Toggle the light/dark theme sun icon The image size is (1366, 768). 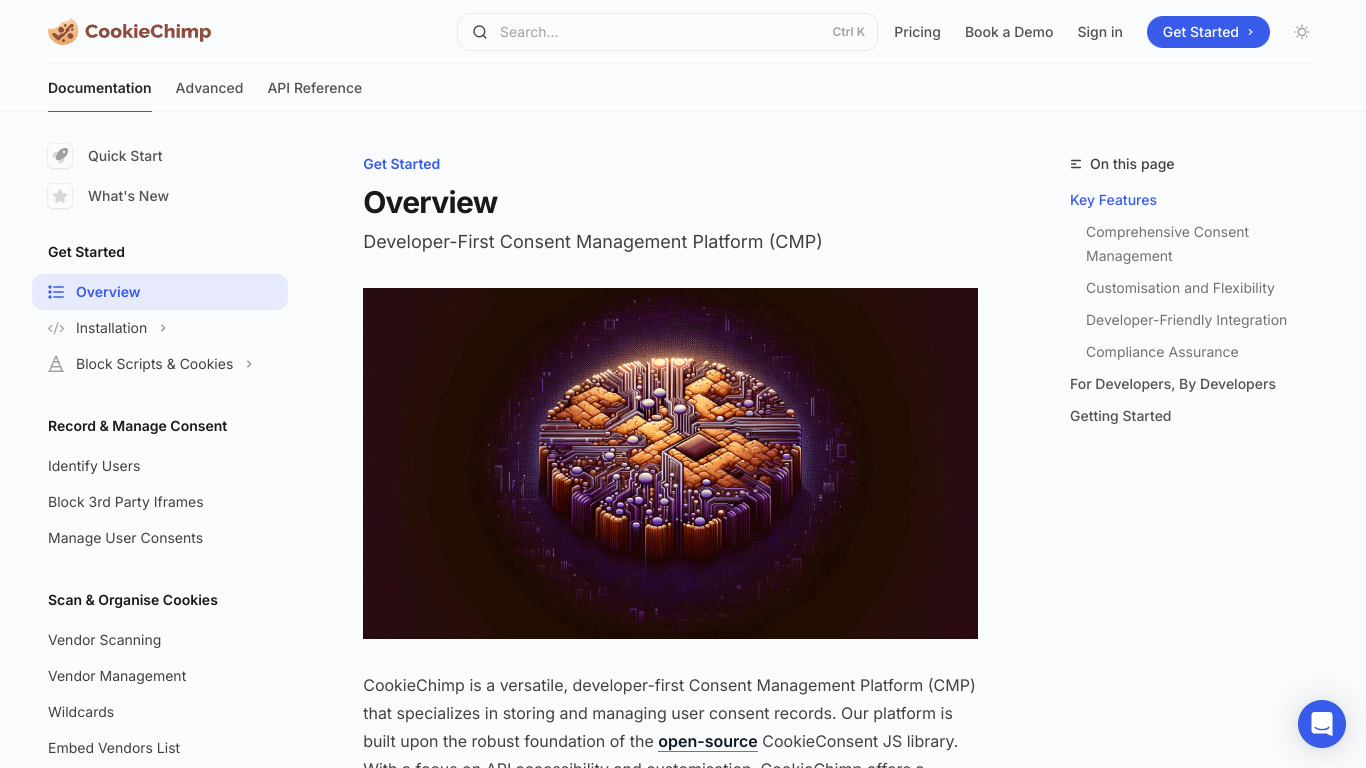click(x=1302, y=32)
